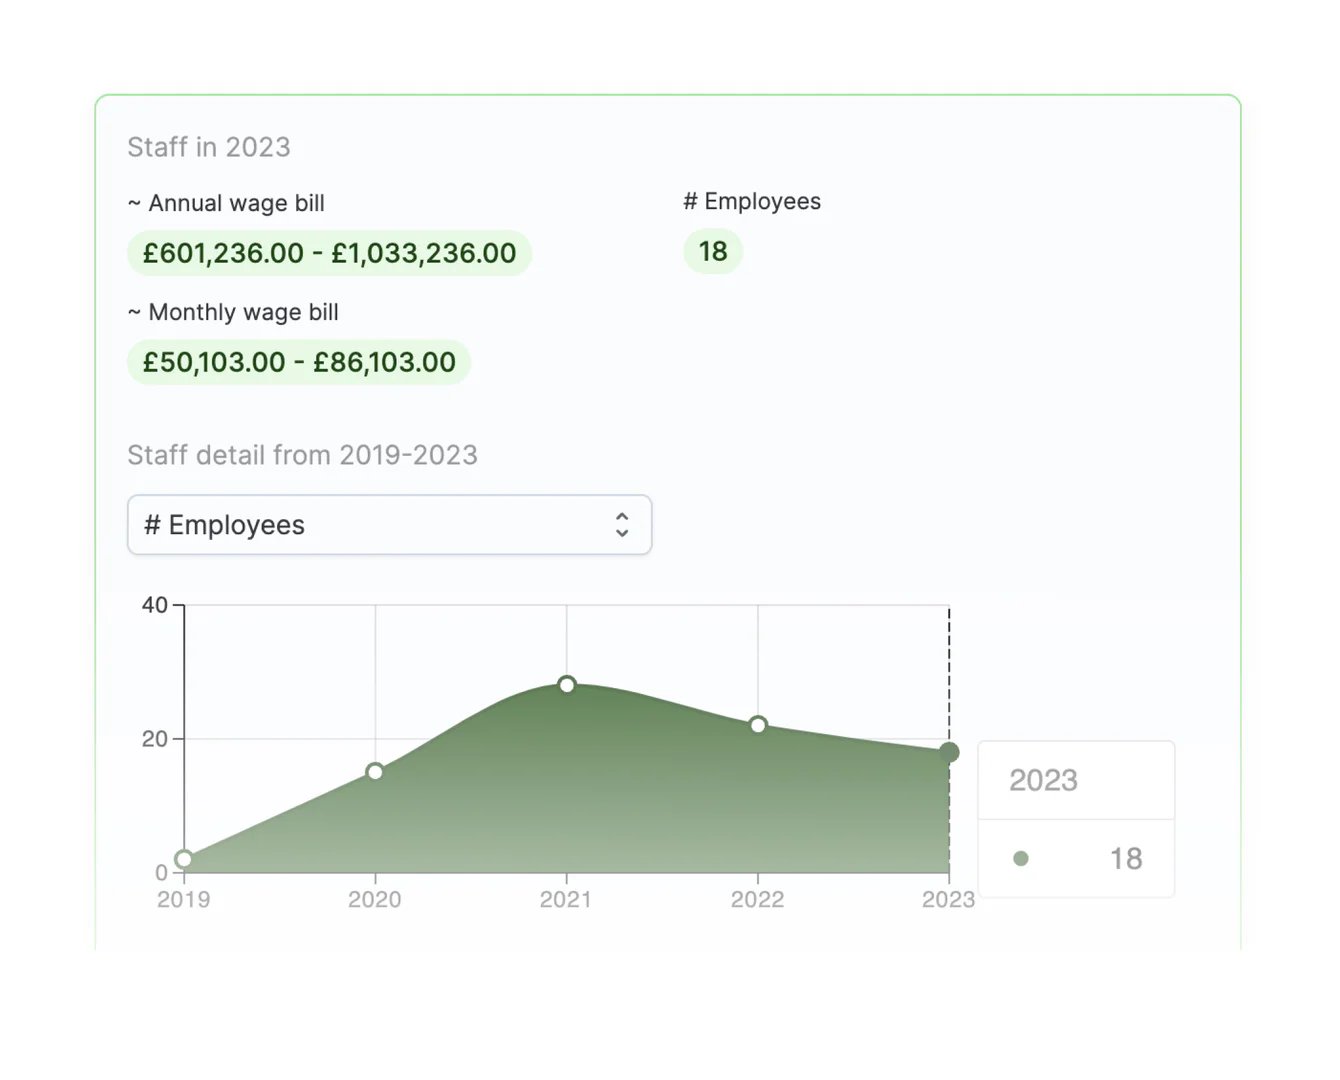Click the up-down chevron in the dropdown
The width and height of the screenshot is (1340, 1080).
(622, 525)
